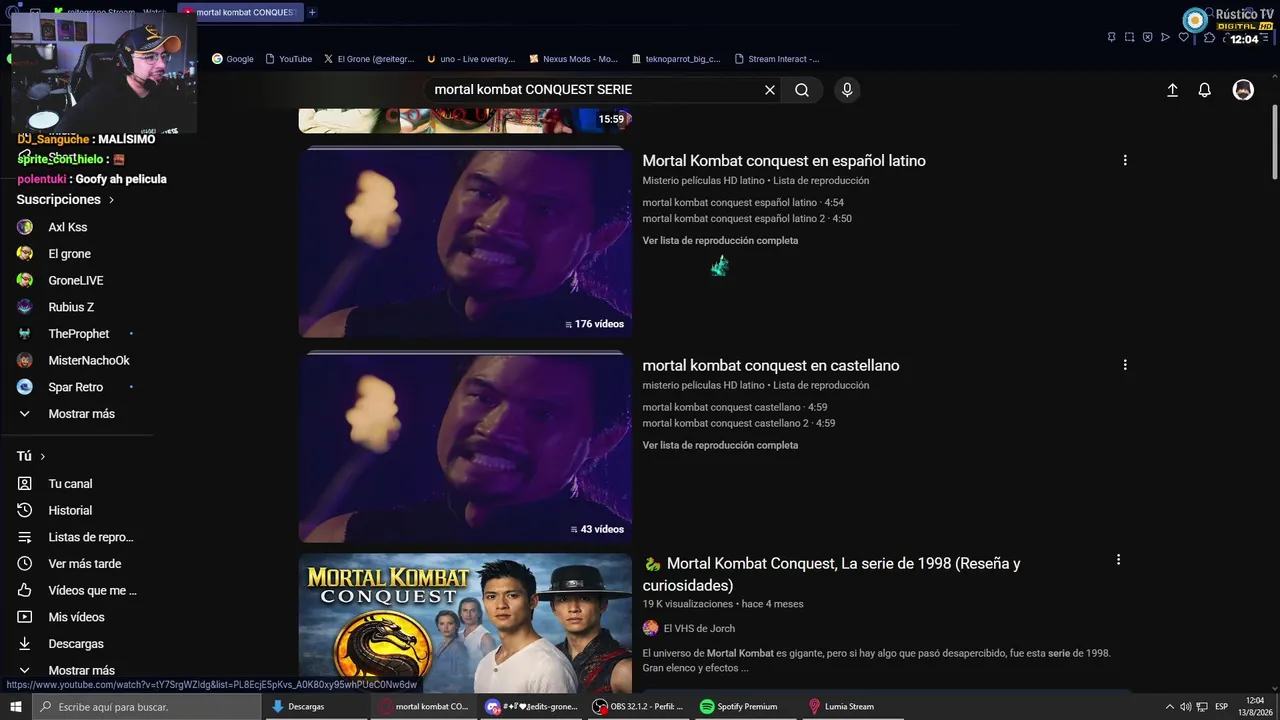Open 'uno - Live overlay' bookmark
1280x720 pixels.
pyautogui.click(x=471, y=59)
